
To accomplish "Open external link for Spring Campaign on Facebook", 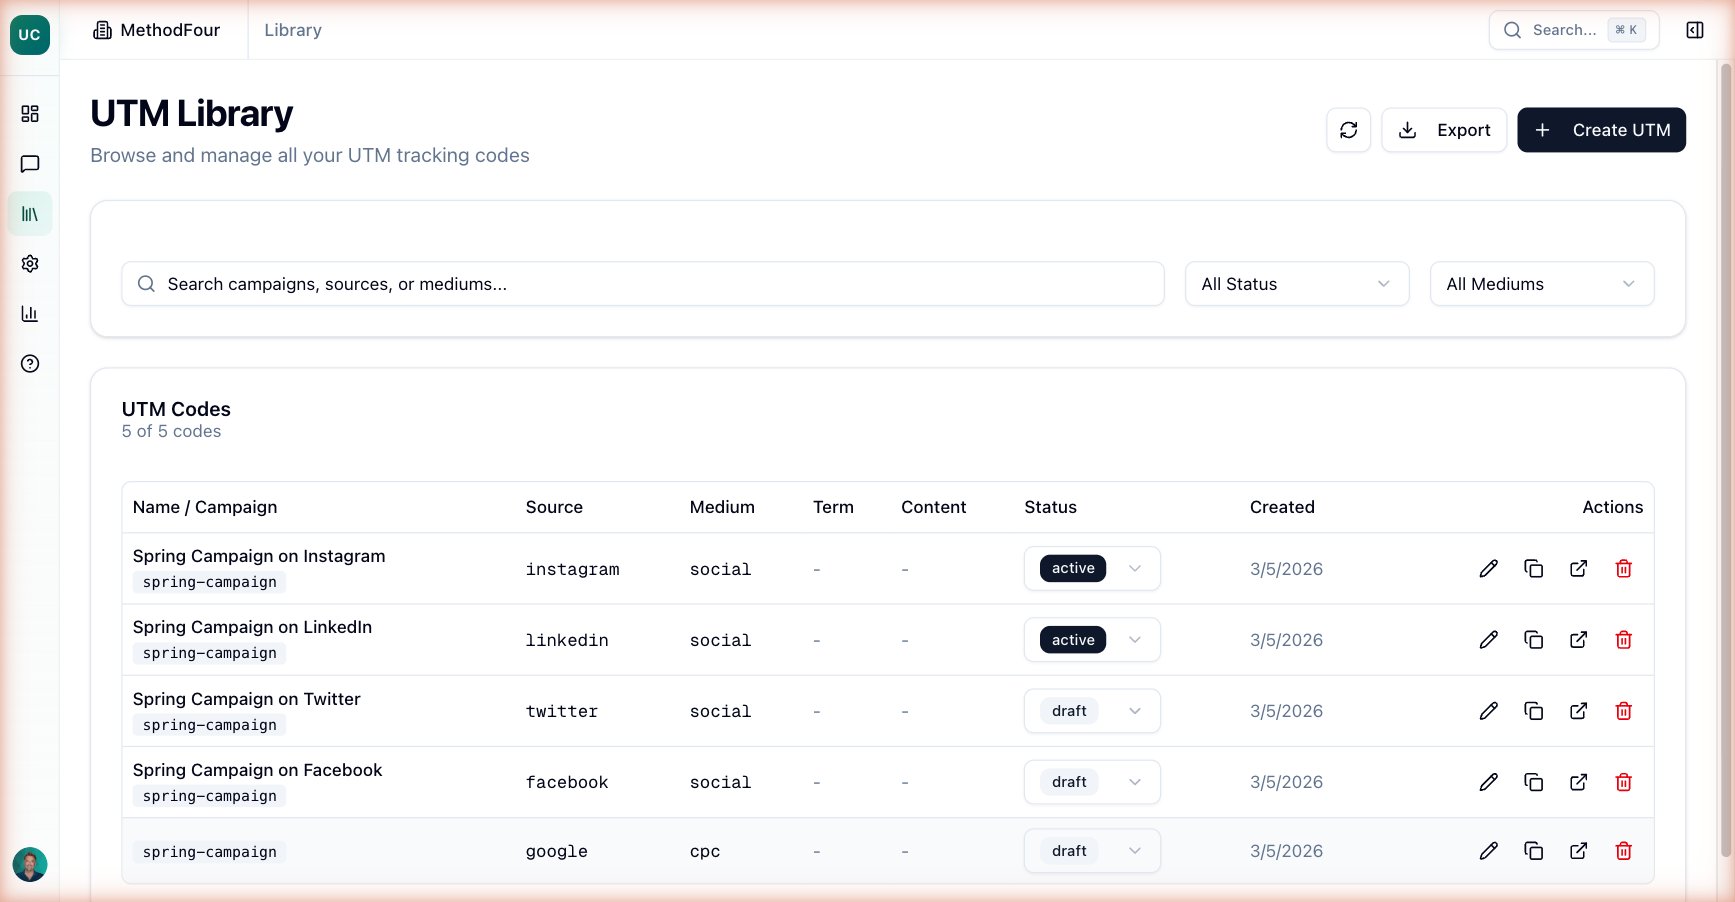I will [1579, 782].
